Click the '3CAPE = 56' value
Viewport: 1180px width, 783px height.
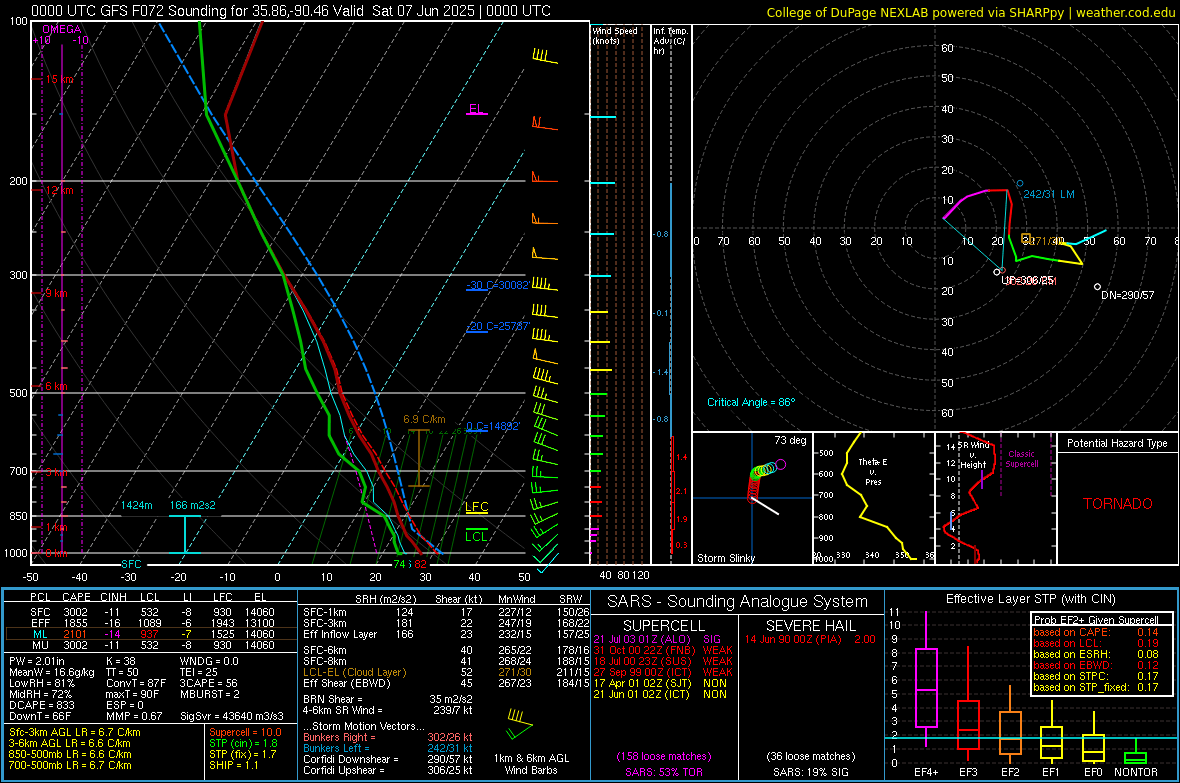(208, 684)
